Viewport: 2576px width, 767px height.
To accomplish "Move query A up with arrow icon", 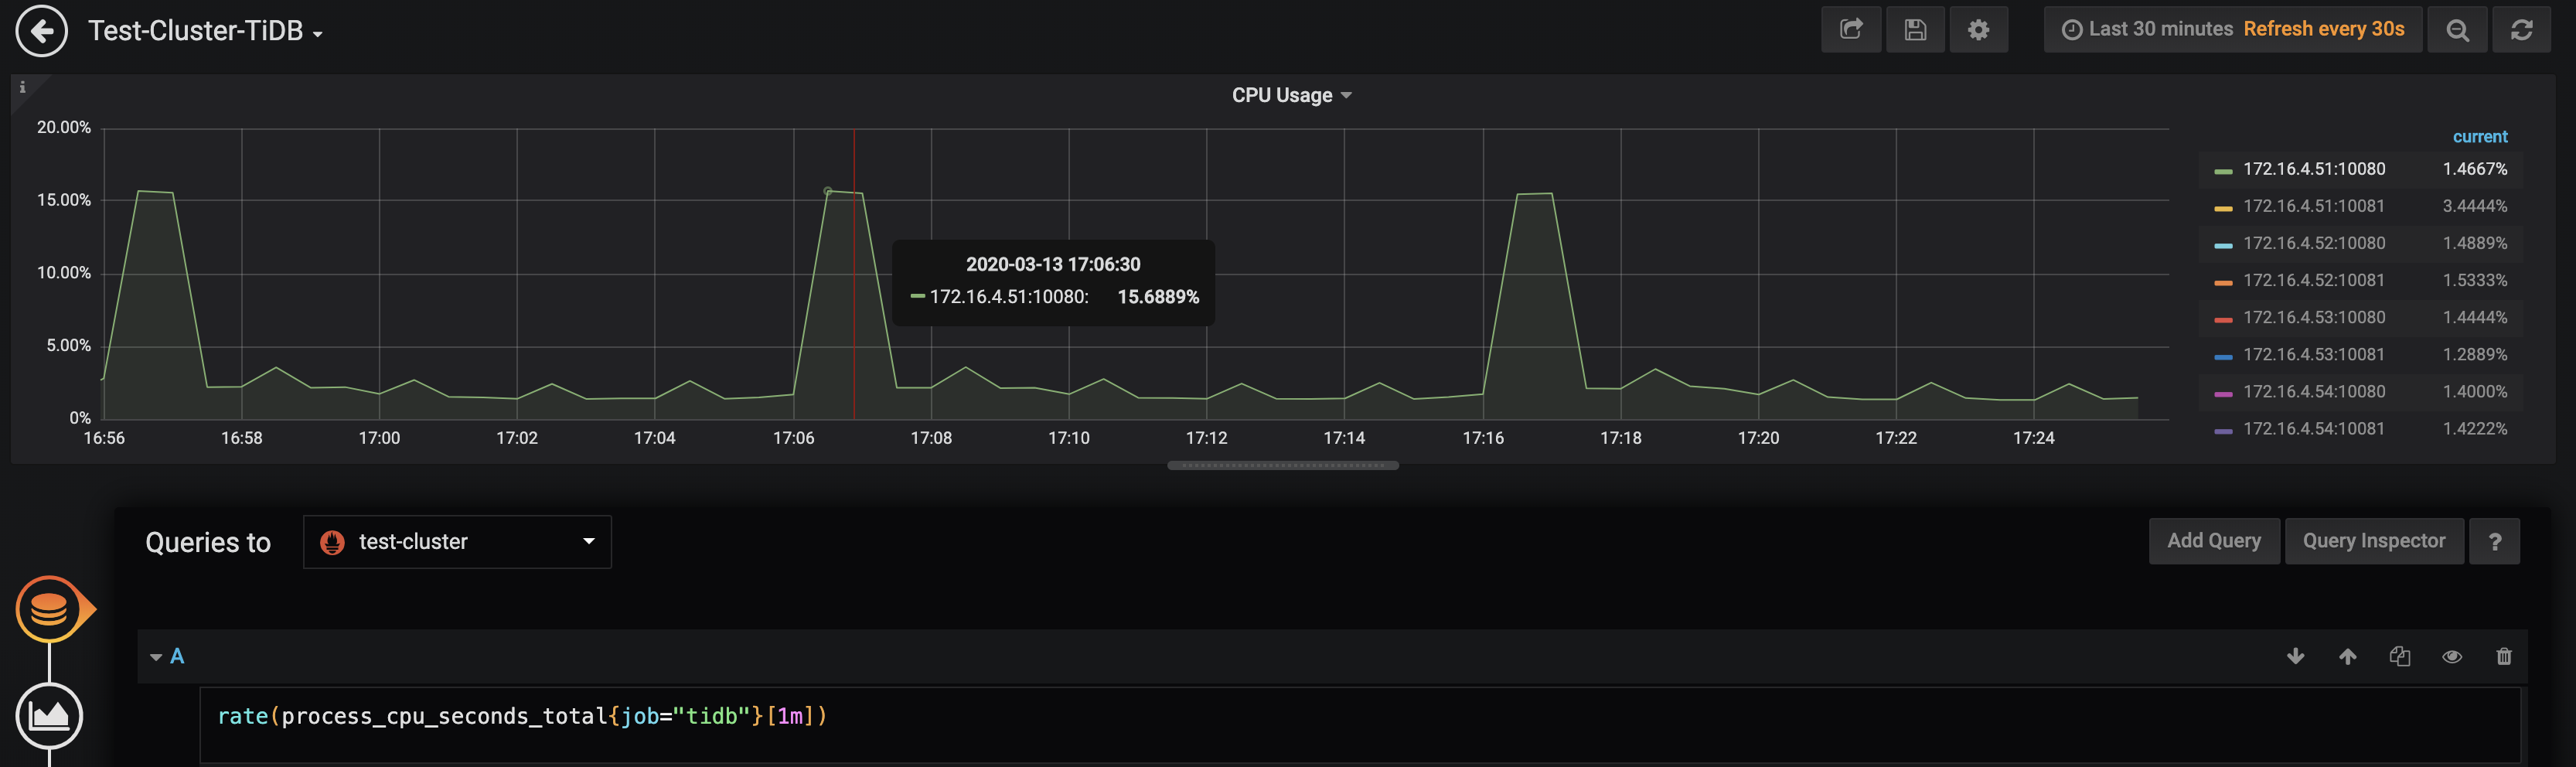I will (x=2347, y=656).
